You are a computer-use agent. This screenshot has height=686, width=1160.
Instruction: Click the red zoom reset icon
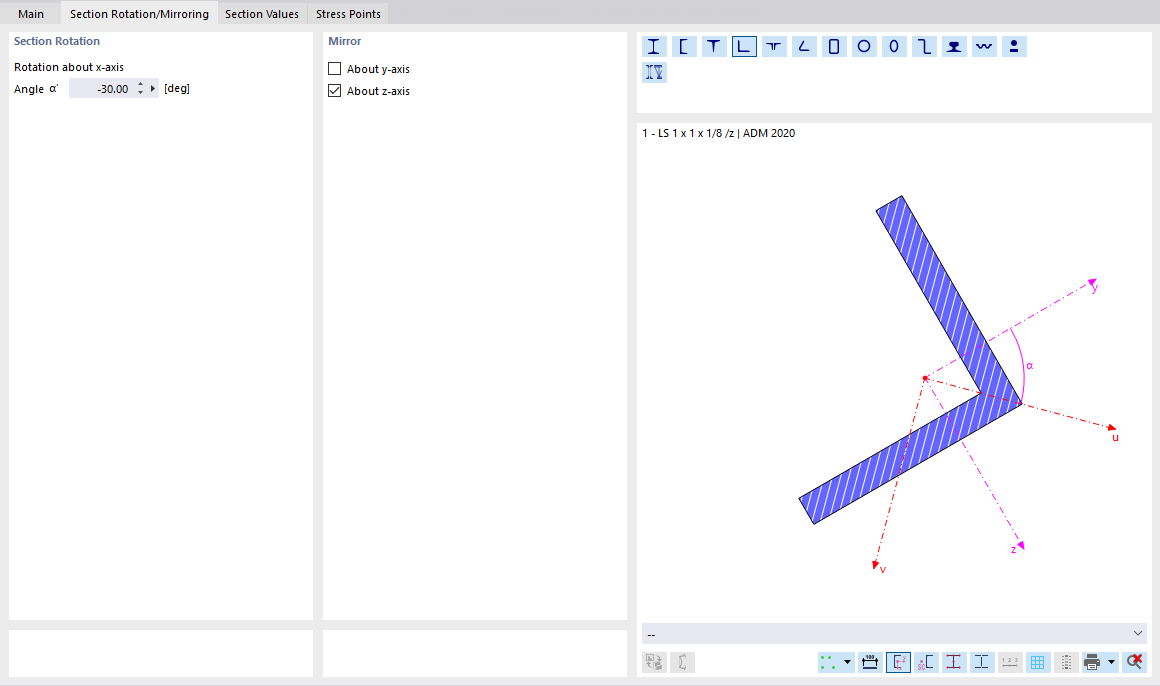[1133, 661]
